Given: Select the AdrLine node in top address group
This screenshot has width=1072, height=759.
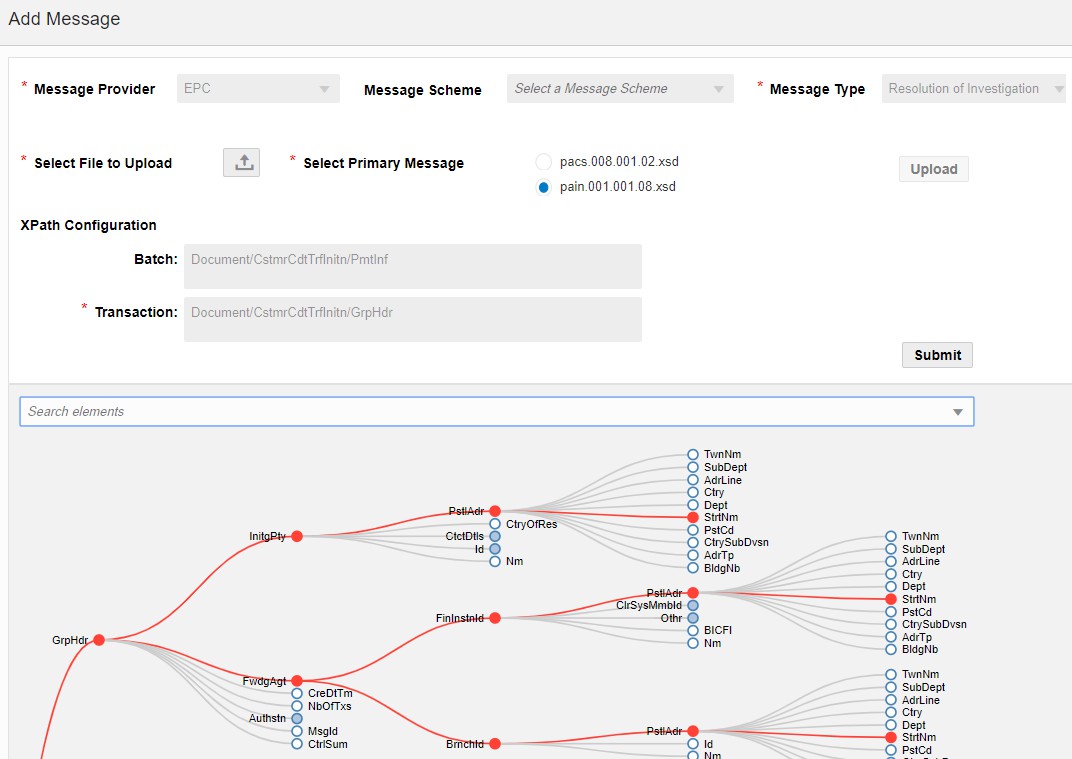Looking at the screenshot, I should (x=693, y=480).
